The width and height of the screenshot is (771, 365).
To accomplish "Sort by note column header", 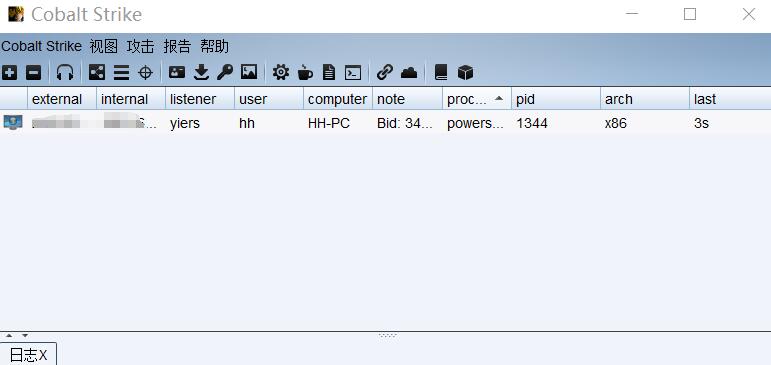I will click(408, 99).
